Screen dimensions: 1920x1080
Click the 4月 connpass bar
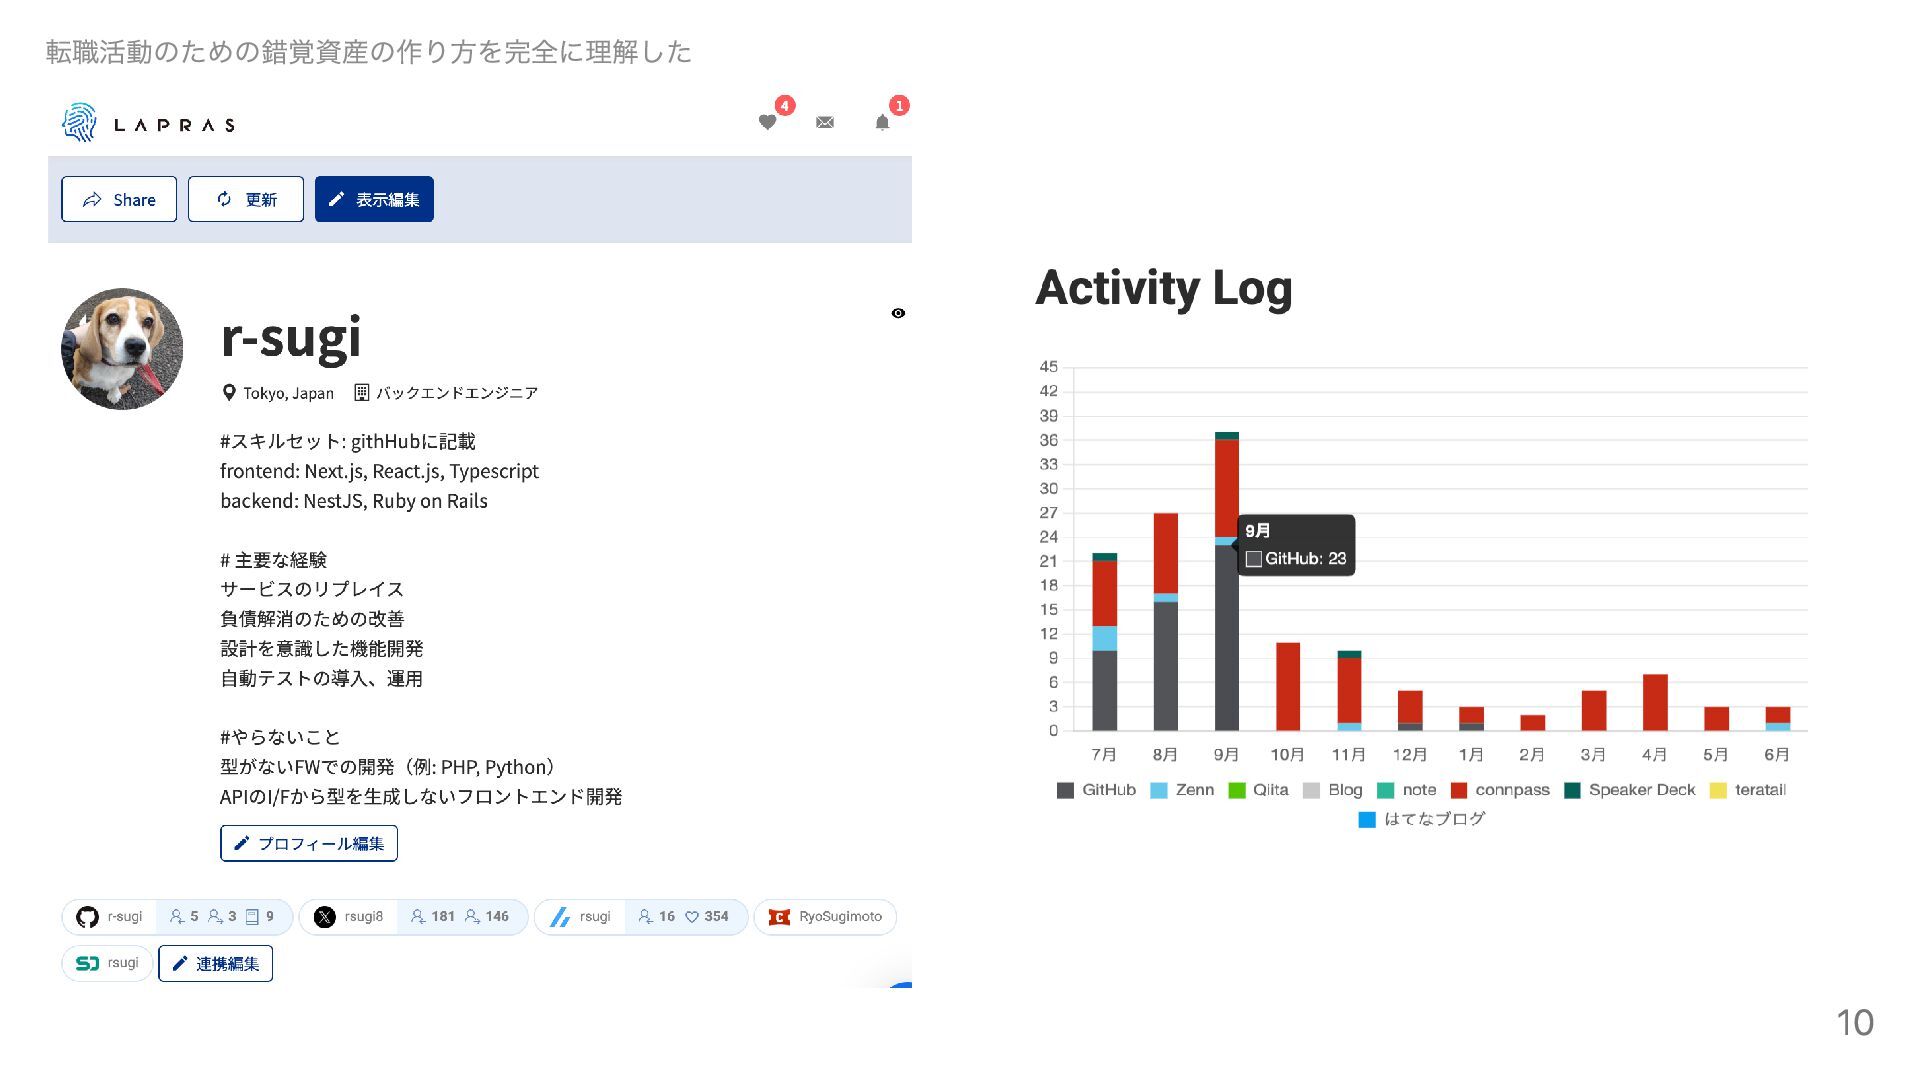coord(1655,702)
